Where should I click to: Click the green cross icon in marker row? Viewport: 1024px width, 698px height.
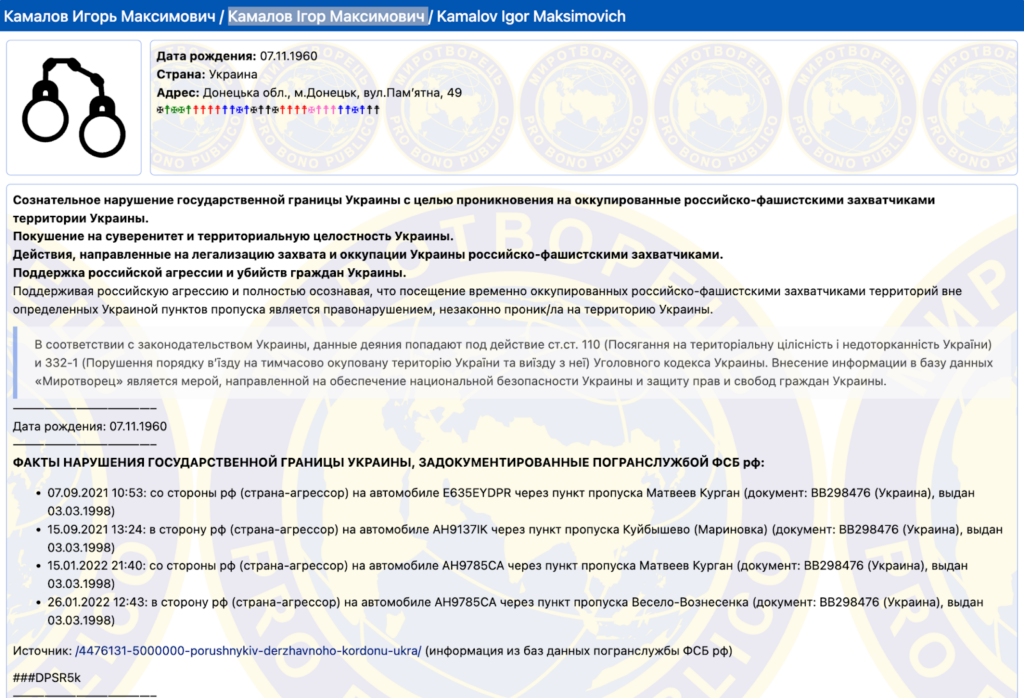[x=174, y=109]
